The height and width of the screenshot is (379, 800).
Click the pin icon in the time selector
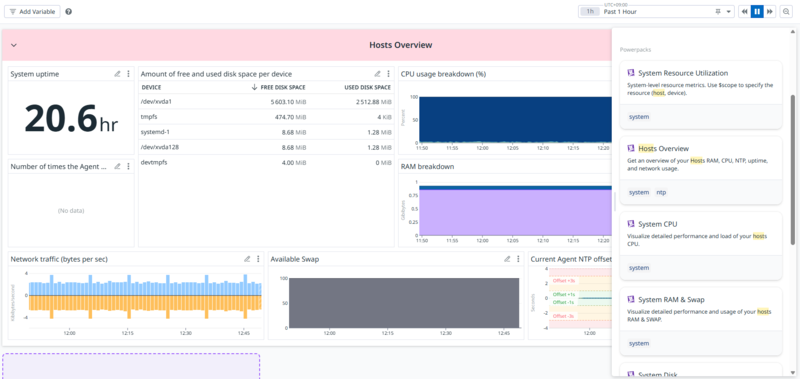(718, 11)
